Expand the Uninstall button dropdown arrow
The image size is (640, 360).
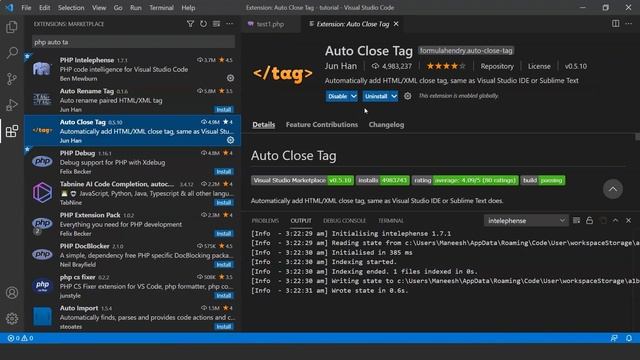pos(394,96)
